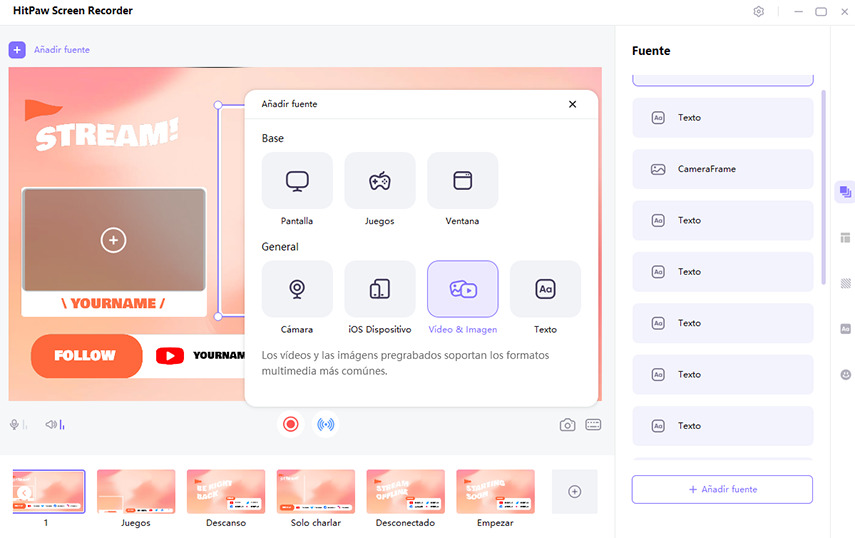Open the background texture sidebar icon

845,283
